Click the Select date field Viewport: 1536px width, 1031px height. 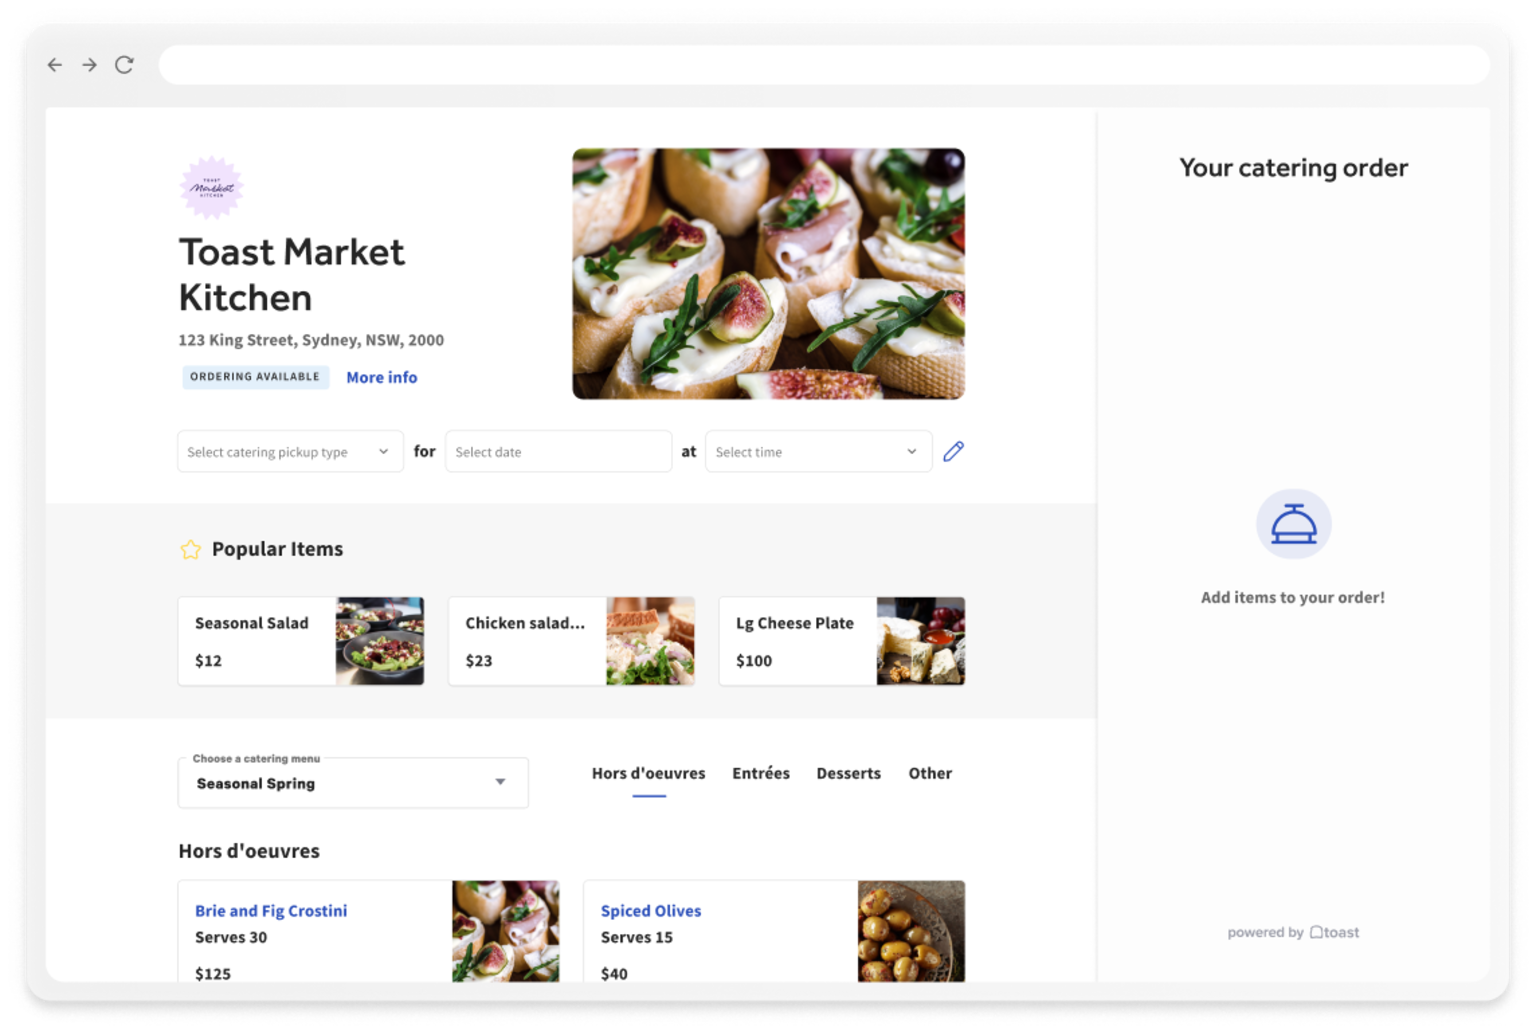tap(558, 451)
